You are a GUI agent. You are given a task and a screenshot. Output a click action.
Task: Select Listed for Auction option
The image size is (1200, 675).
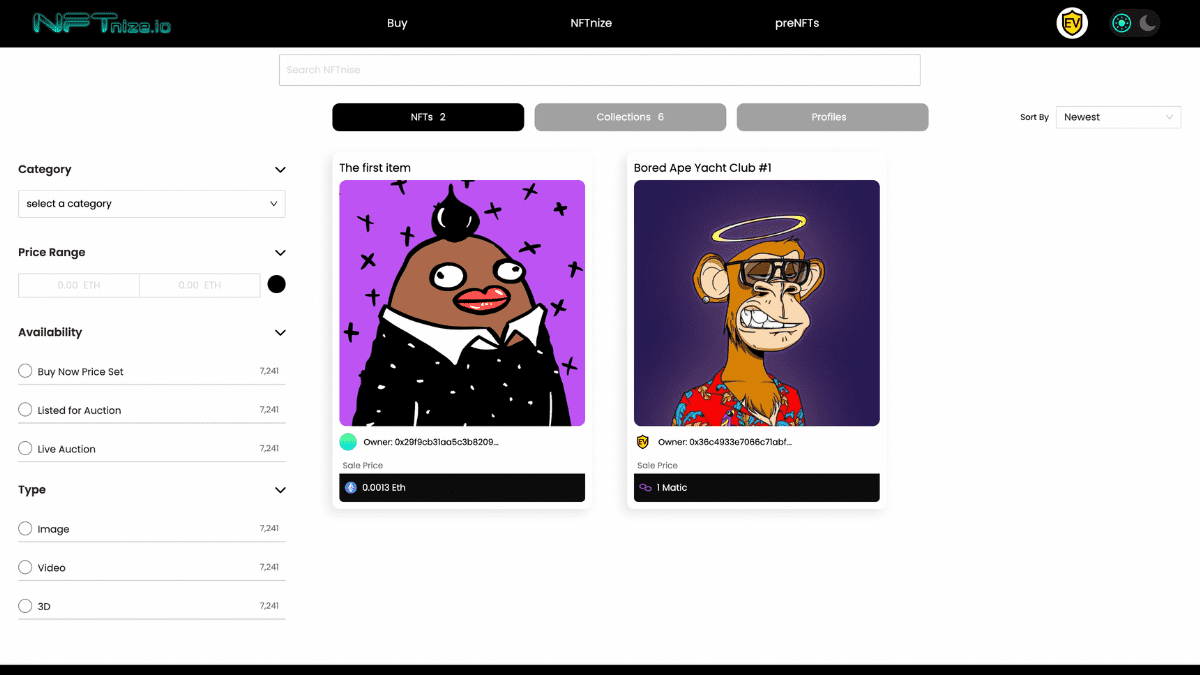(x=152, y=410)
